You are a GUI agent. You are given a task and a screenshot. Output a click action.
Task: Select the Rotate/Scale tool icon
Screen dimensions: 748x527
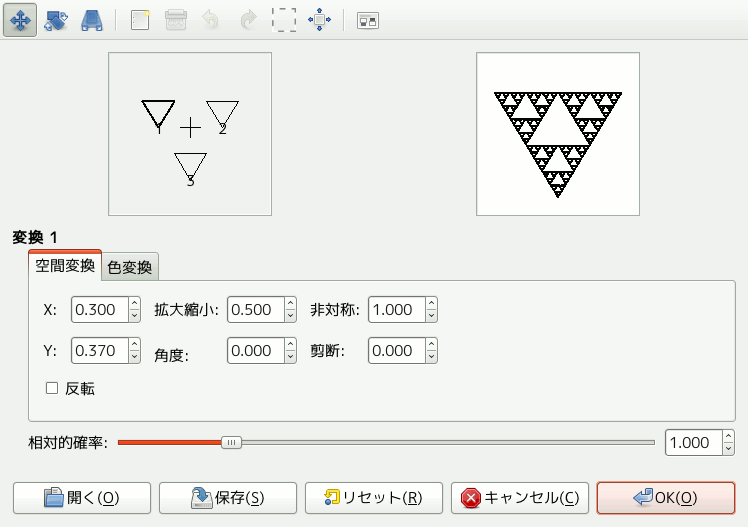55,20
